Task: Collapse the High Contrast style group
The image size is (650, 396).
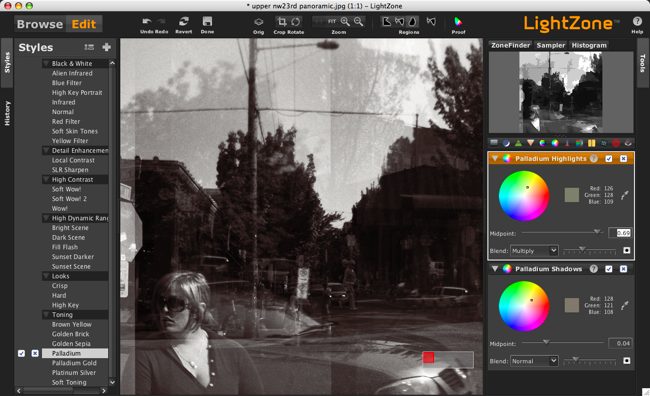Action: [x=46, y=180]
